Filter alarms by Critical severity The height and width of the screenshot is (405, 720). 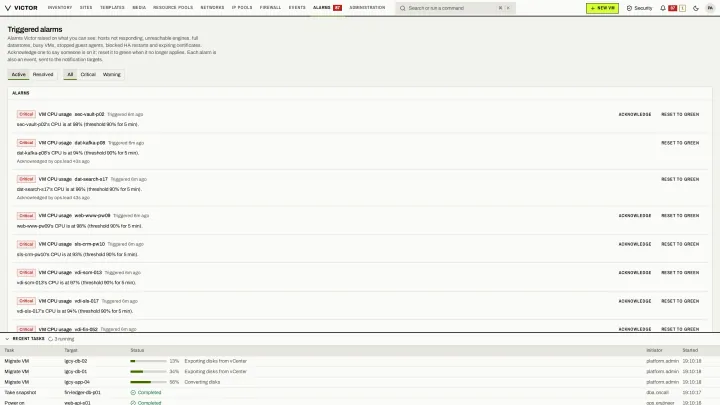pyautogui.click(x=88, y=74)
